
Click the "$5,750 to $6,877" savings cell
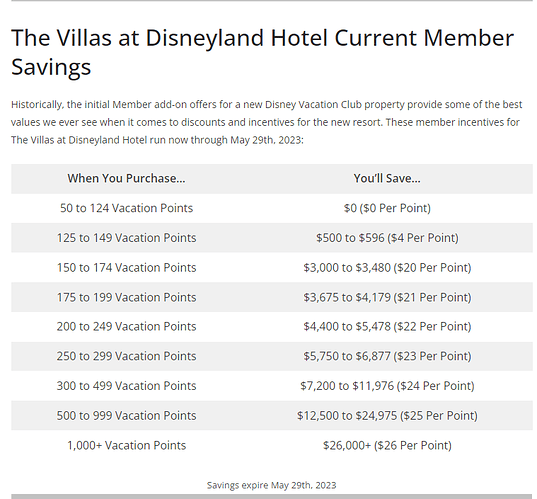coord(387,356)
